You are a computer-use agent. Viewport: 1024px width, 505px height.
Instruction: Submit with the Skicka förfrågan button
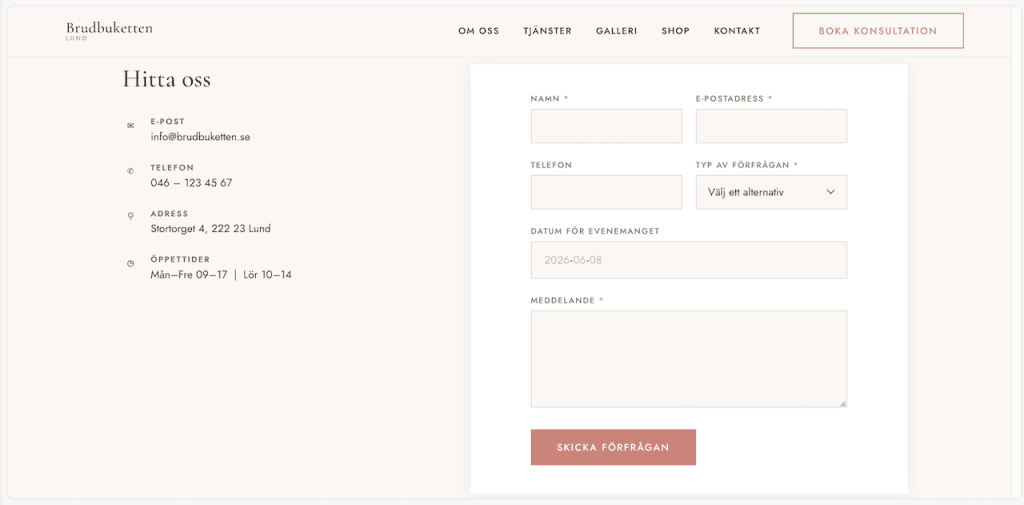point(613,448)
